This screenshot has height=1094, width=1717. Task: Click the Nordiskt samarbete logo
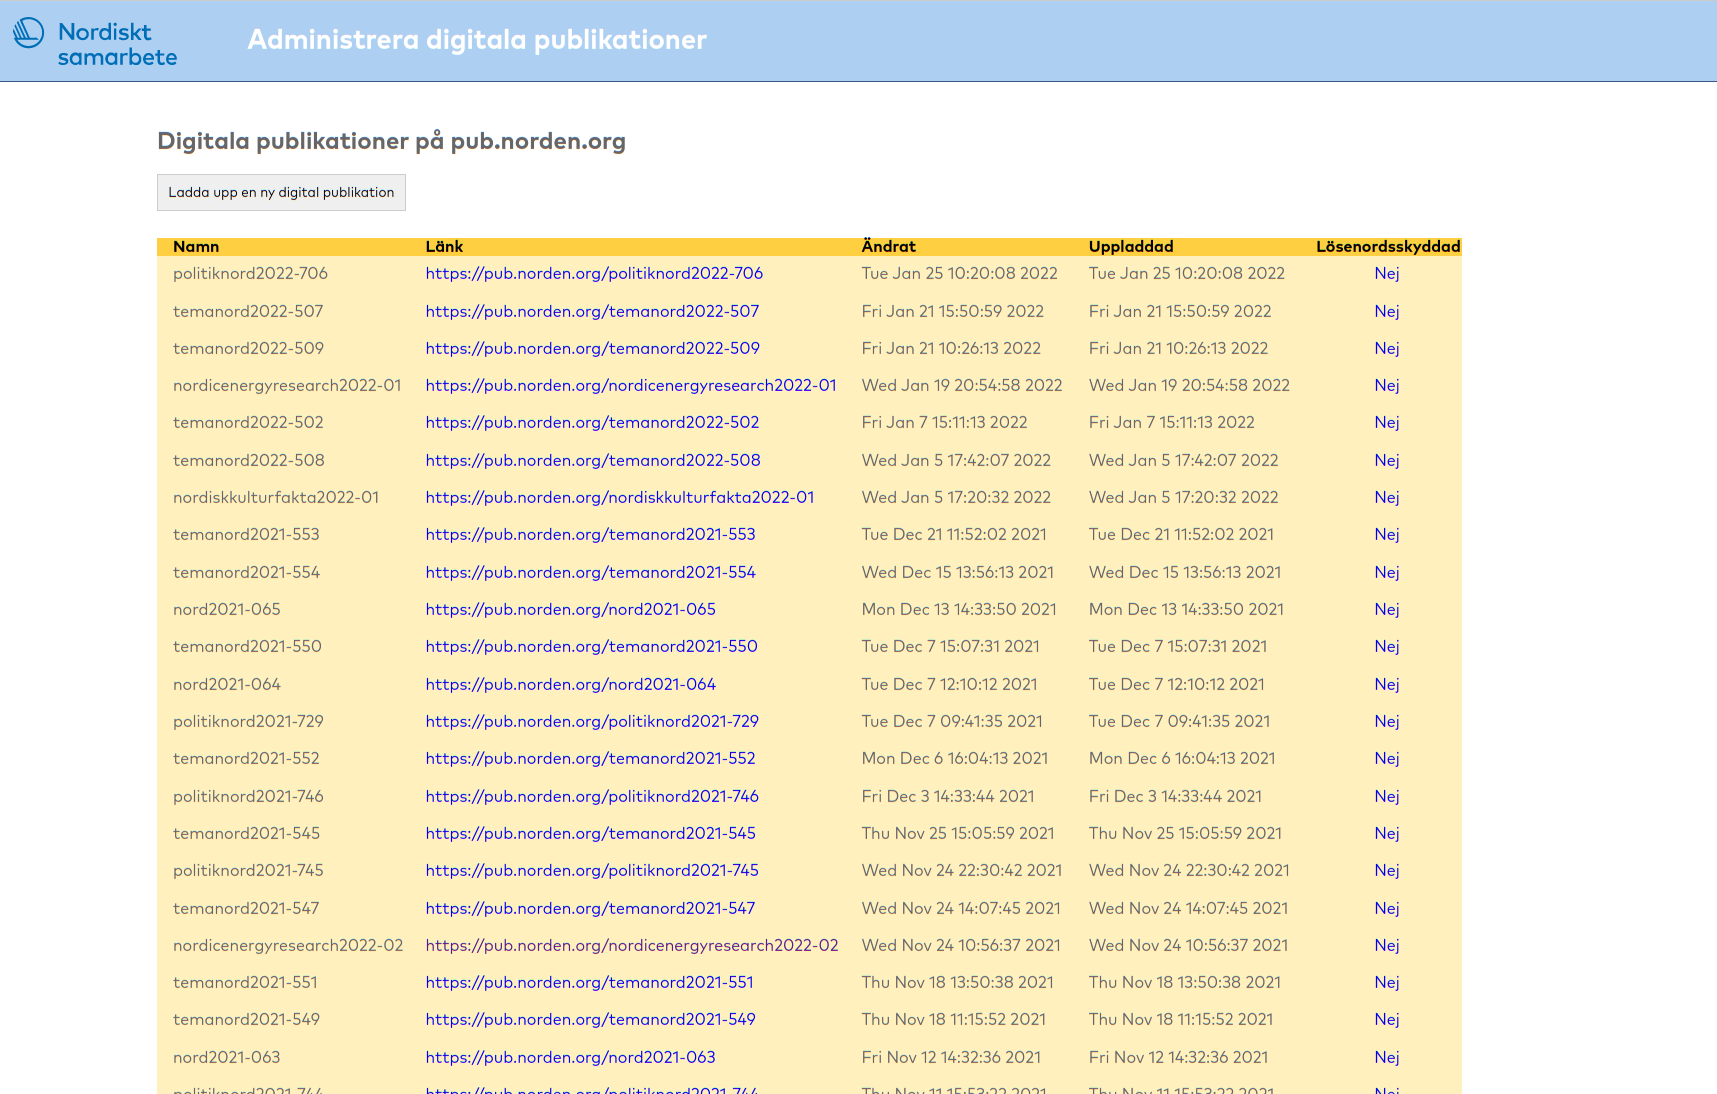(x=95, y=43)
